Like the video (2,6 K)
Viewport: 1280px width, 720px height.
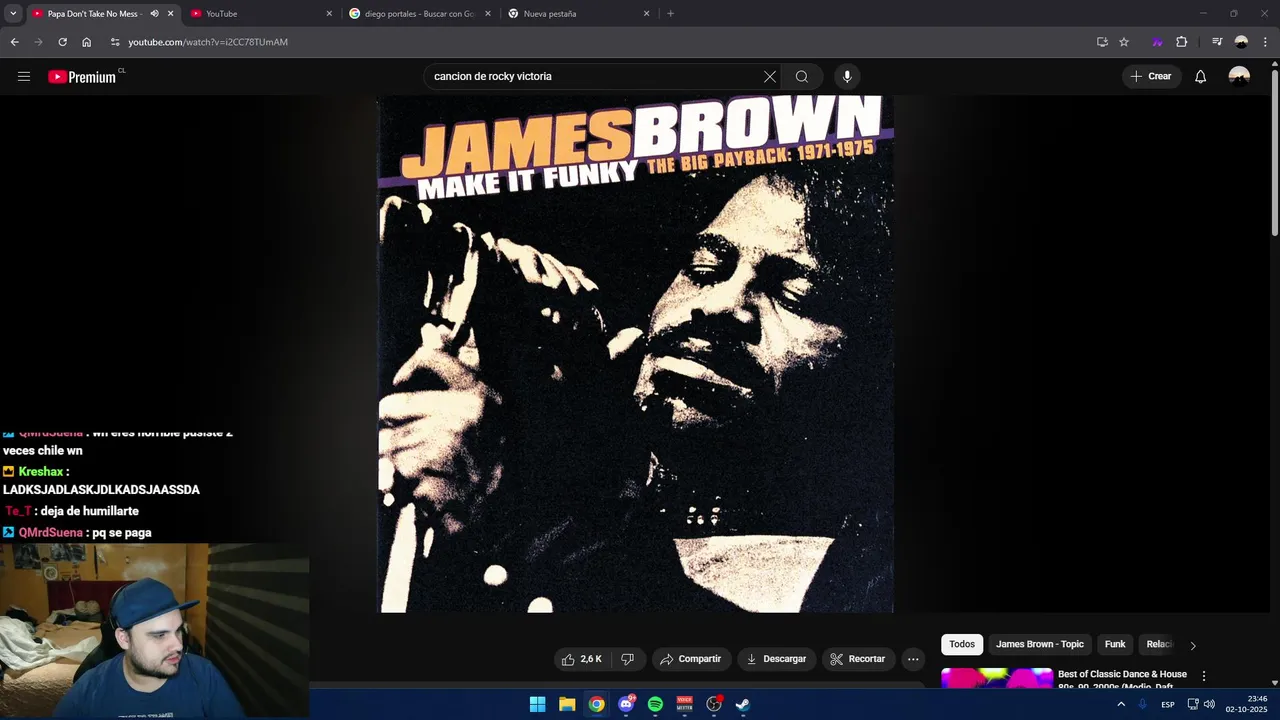(x=581, y=659)
